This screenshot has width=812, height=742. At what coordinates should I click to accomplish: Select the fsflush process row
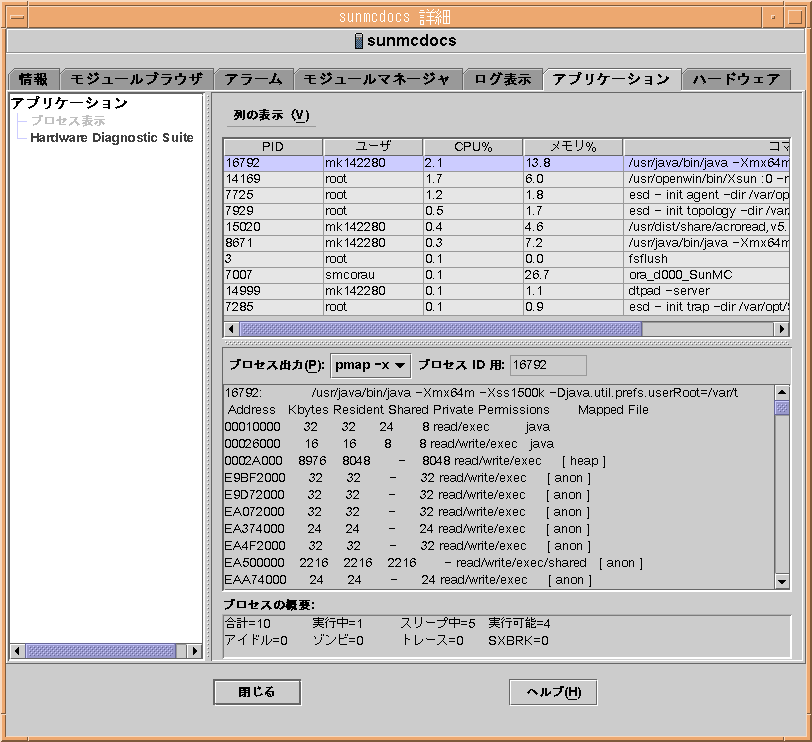tap(506, 259)
